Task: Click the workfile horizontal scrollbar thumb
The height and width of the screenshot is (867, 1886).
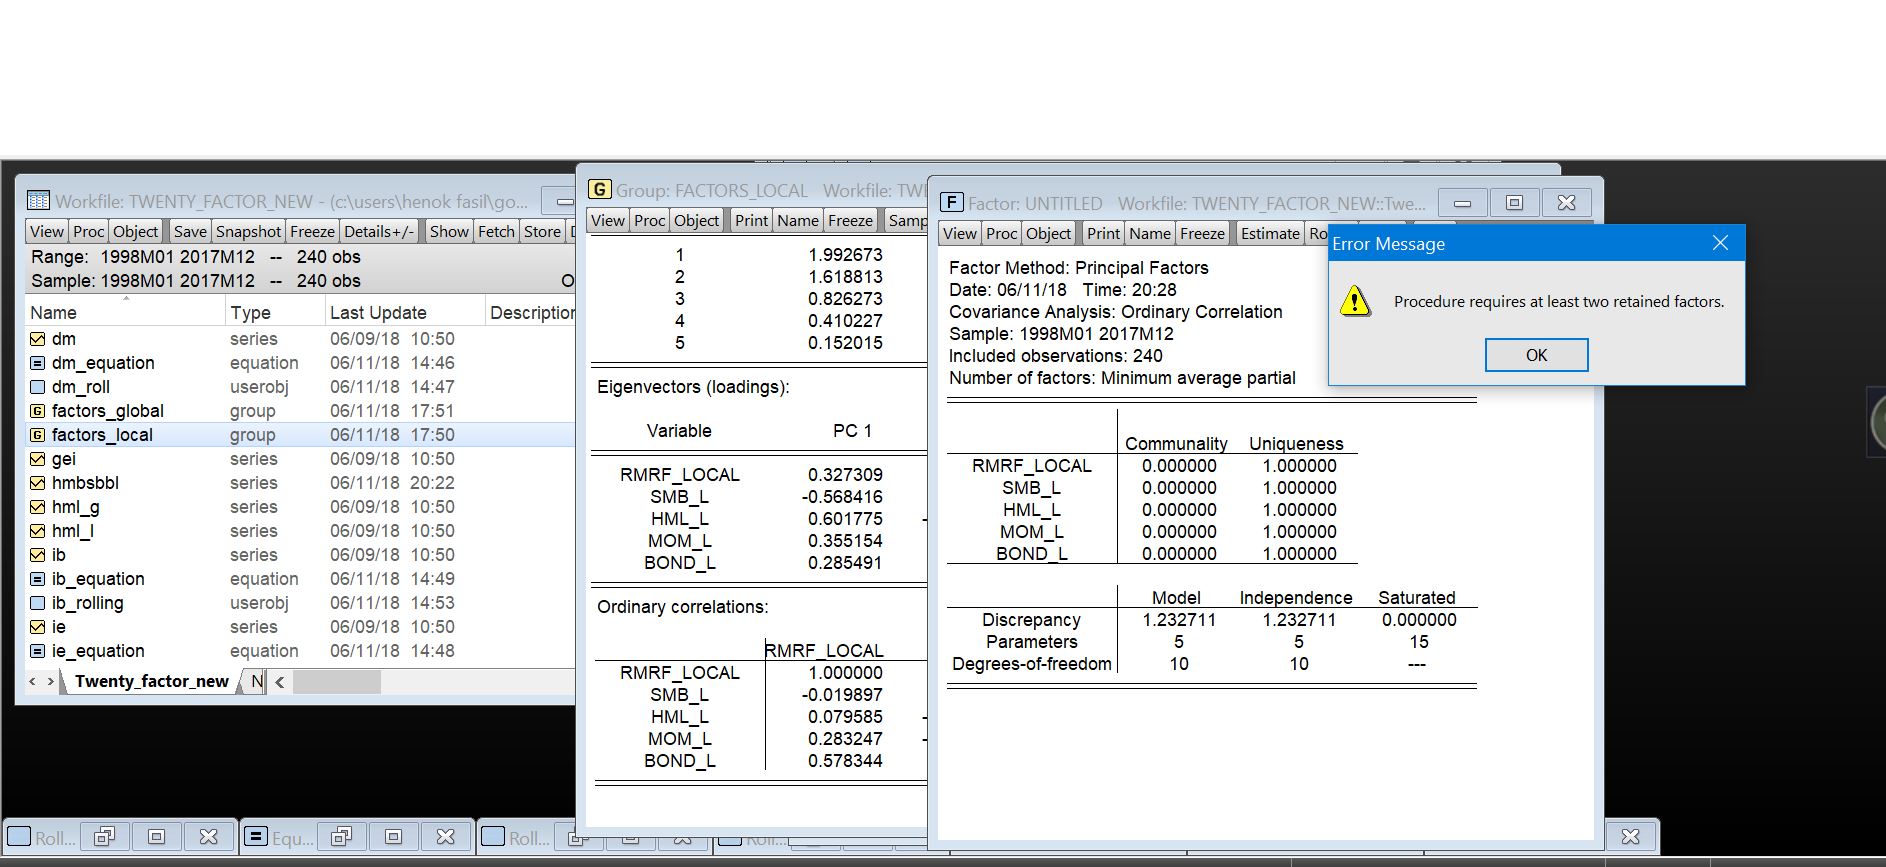Action: (336, 682)
